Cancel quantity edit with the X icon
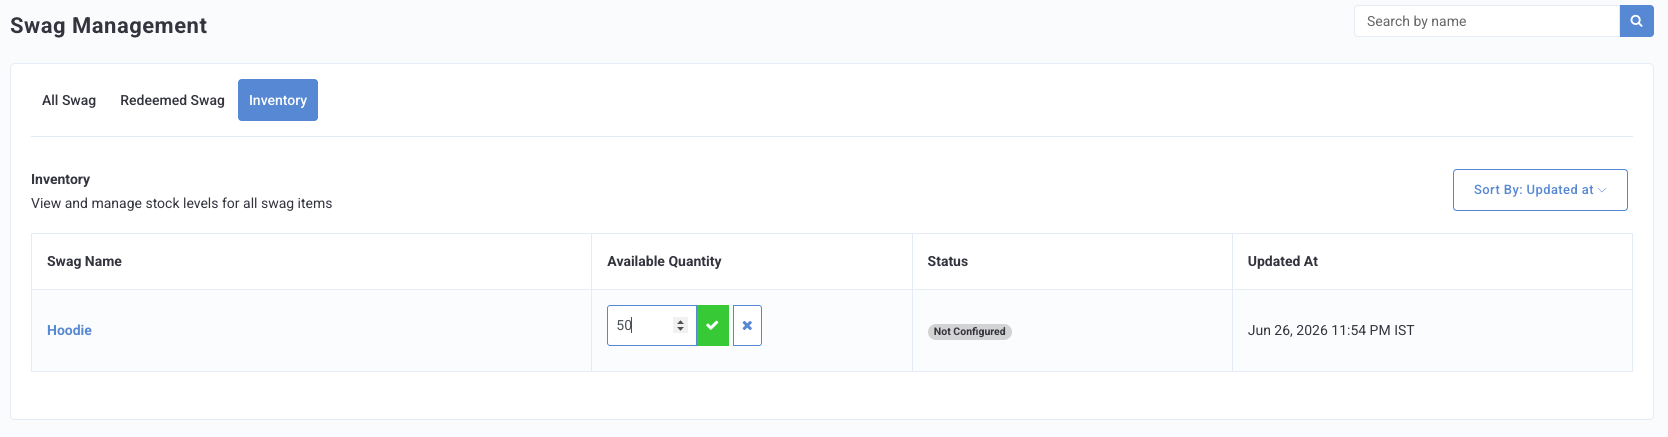 tap(747, 326)
